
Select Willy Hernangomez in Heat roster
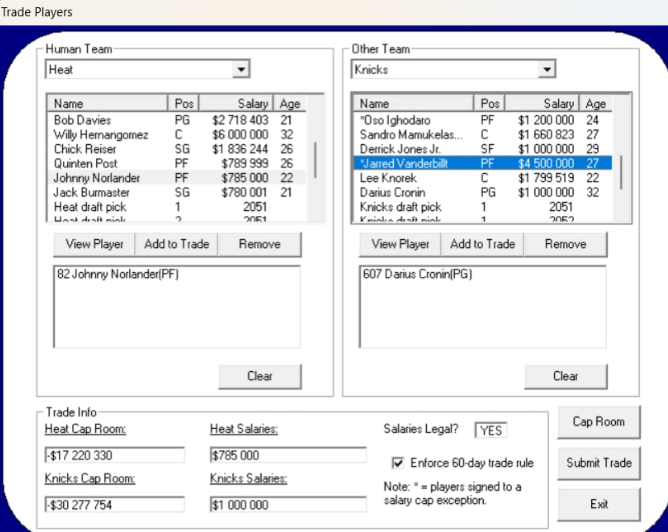pos(177,135)
